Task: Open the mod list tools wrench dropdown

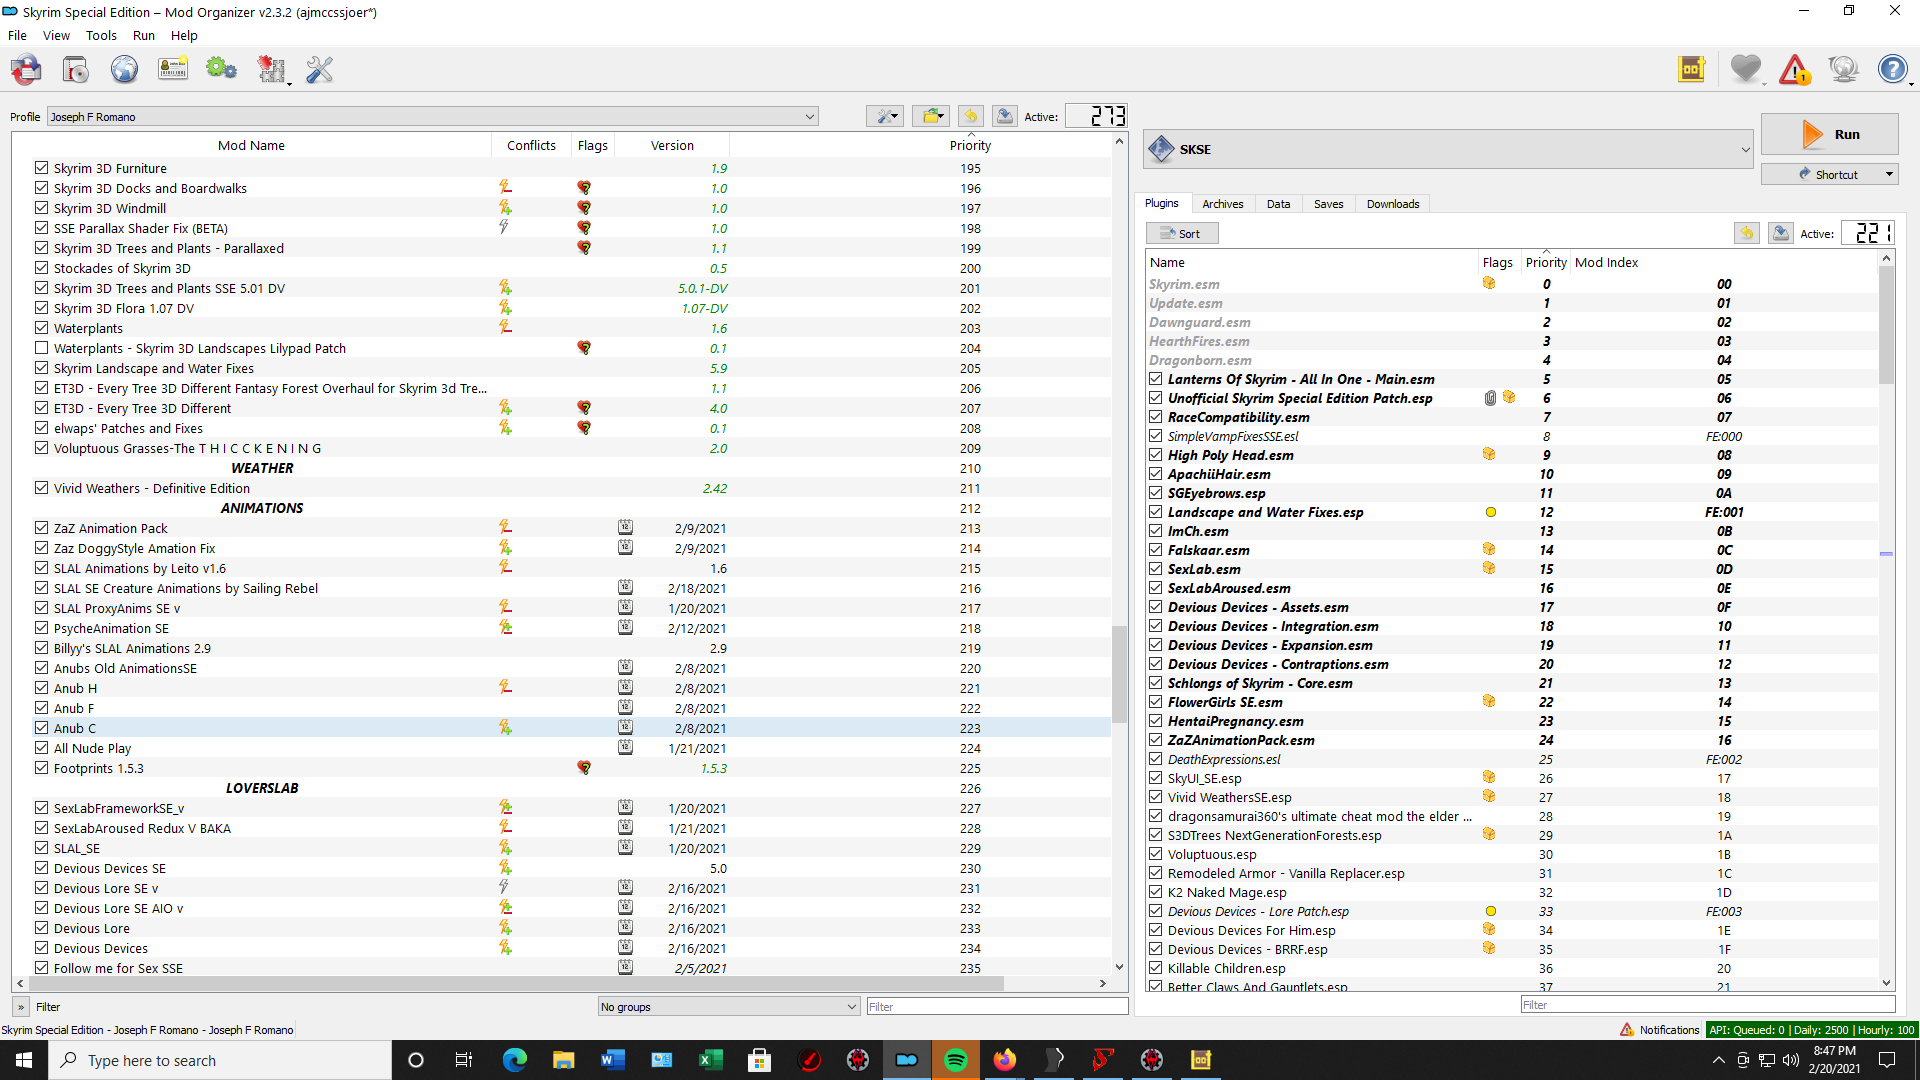Action: [x=885, y=116]
